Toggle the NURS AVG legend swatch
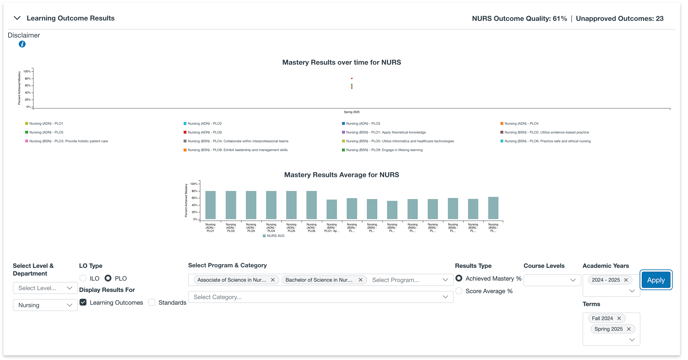This screenshot has width=688, height=360. coord(264,236)
